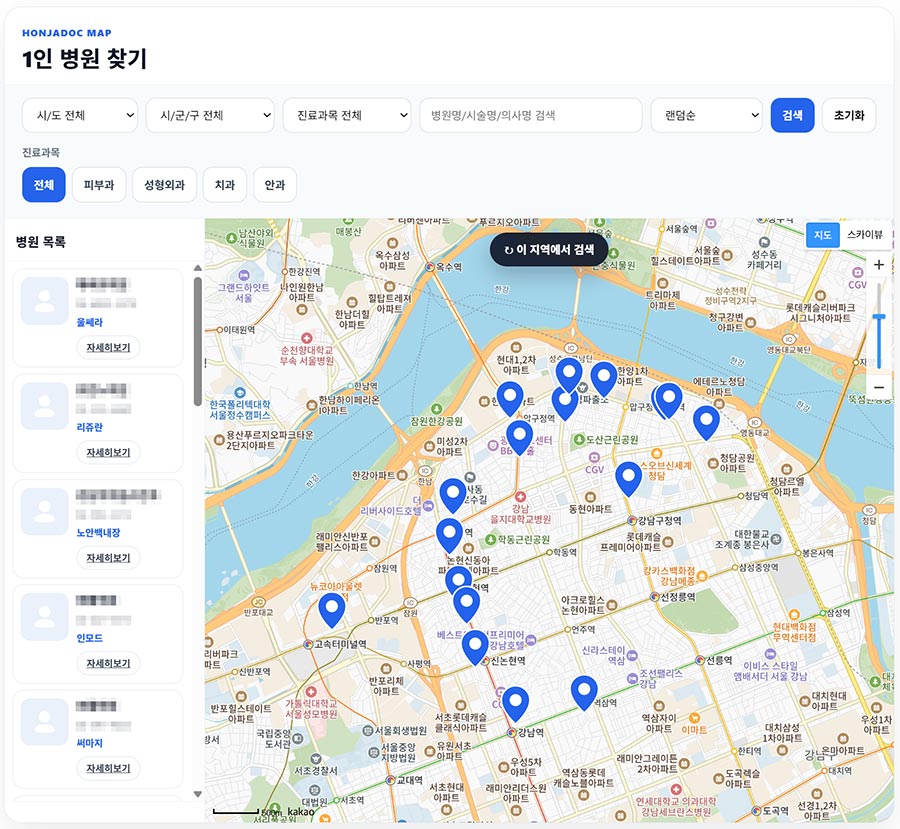This screenshot has height=829, width=900.
Task: Click the blue 검색 button
Action: [x=792, y=115]
